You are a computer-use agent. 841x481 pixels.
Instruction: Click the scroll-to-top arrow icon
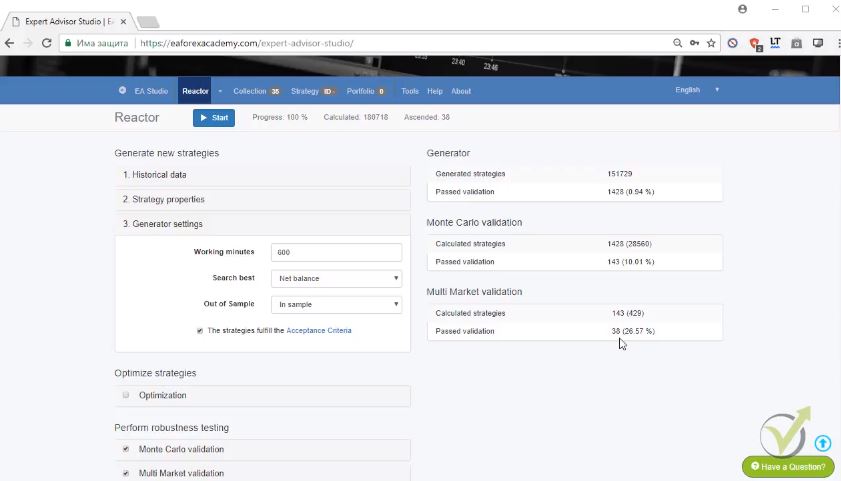click(x=822, y=443)
